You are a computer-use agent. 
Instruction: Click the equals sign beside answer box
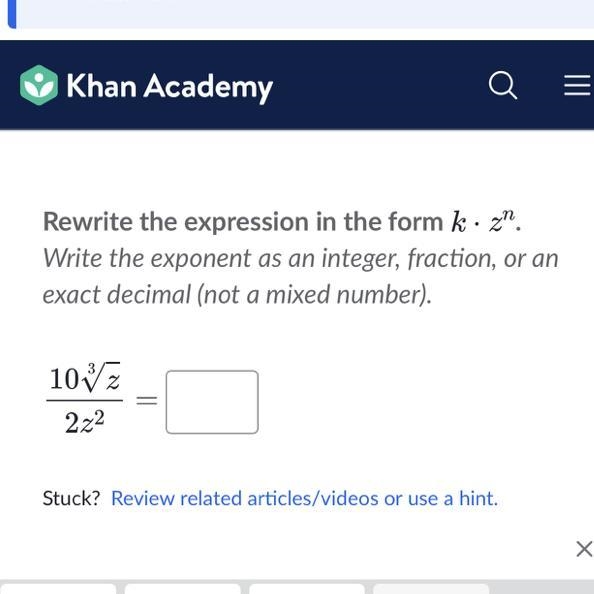pyautogui.click(x=147, y=400)
